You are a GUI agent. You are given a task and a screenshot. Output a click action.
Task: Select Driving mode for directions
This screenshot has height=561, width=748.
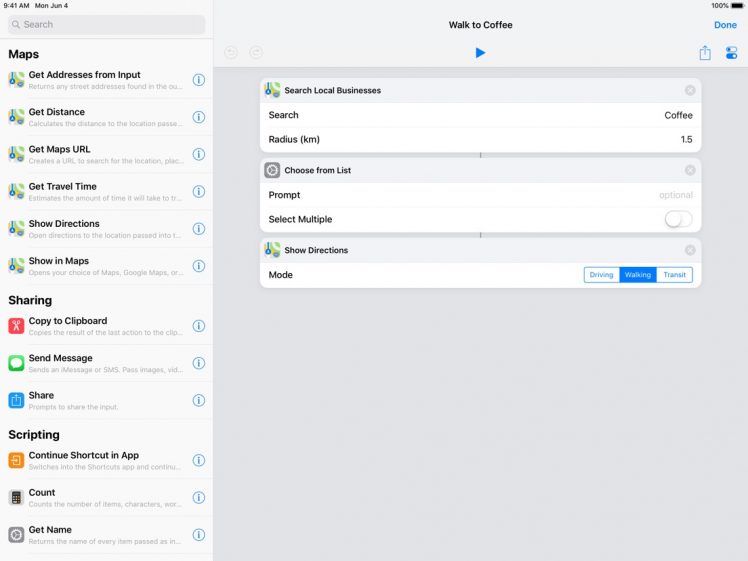tap(601, 275)
